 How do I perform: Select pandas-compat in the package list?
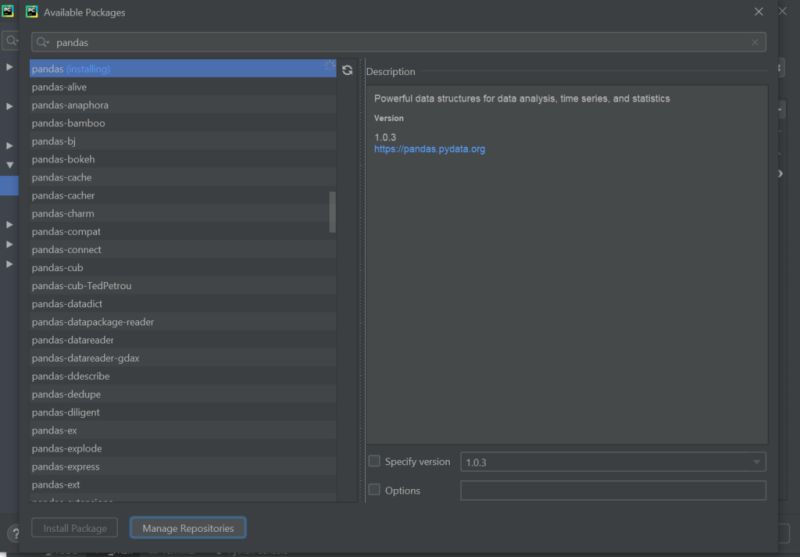pos(183,232)
